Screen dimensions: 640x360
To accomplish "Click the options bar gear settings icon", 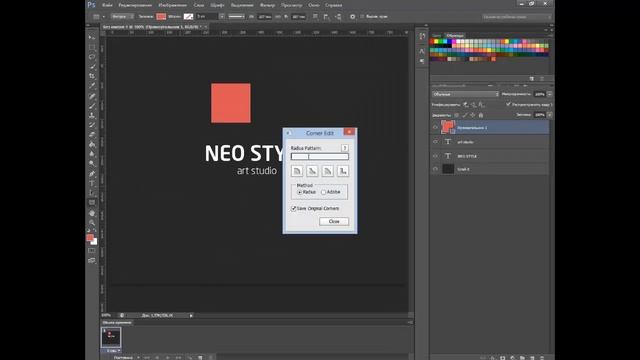I will click(x=353, y=17).
